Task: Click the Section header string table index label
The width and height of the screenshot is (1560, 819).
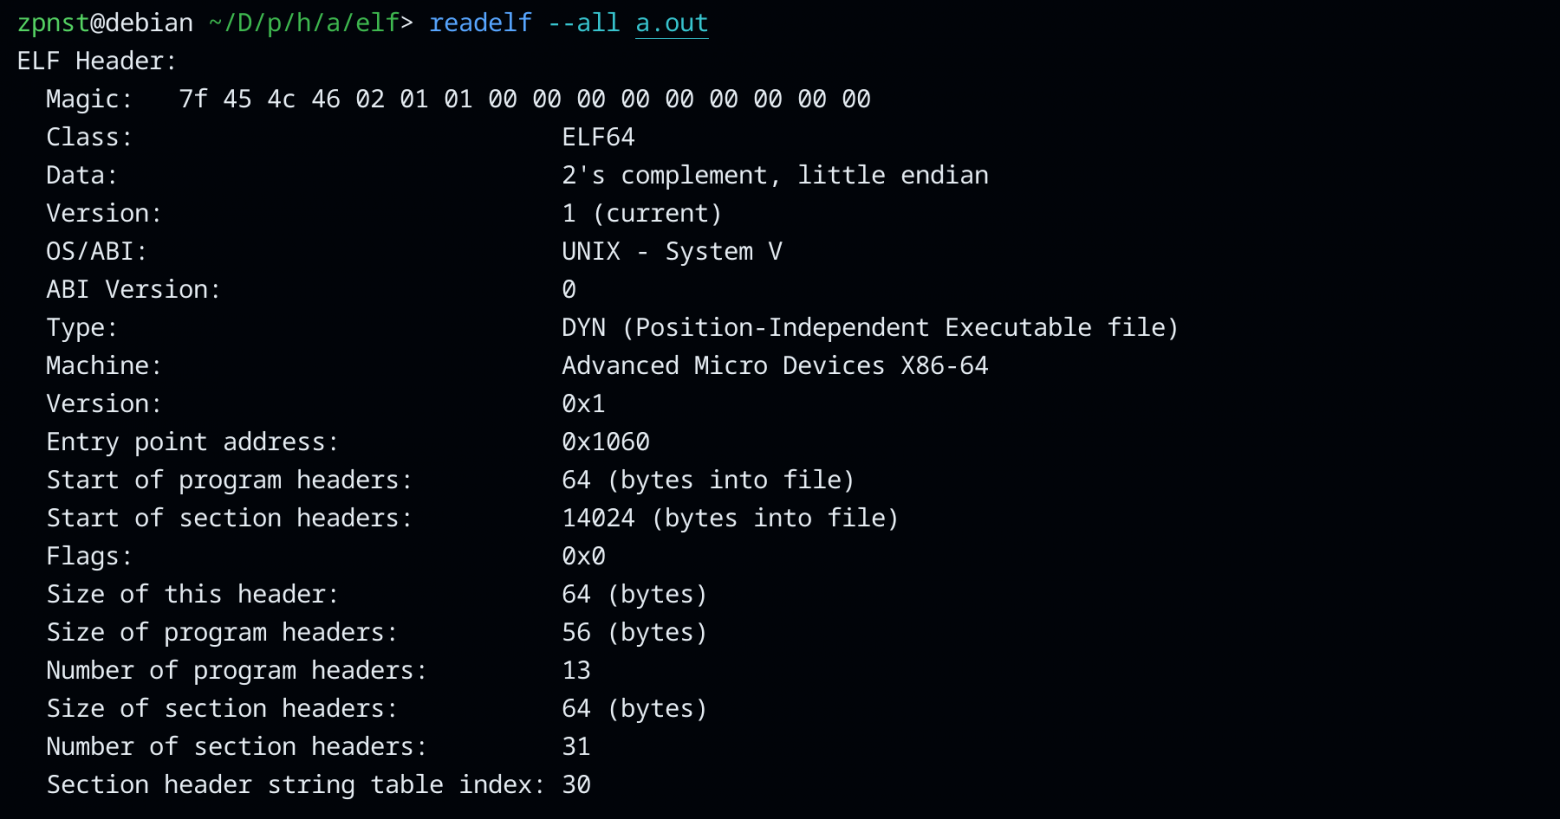Action: [294, 784]
